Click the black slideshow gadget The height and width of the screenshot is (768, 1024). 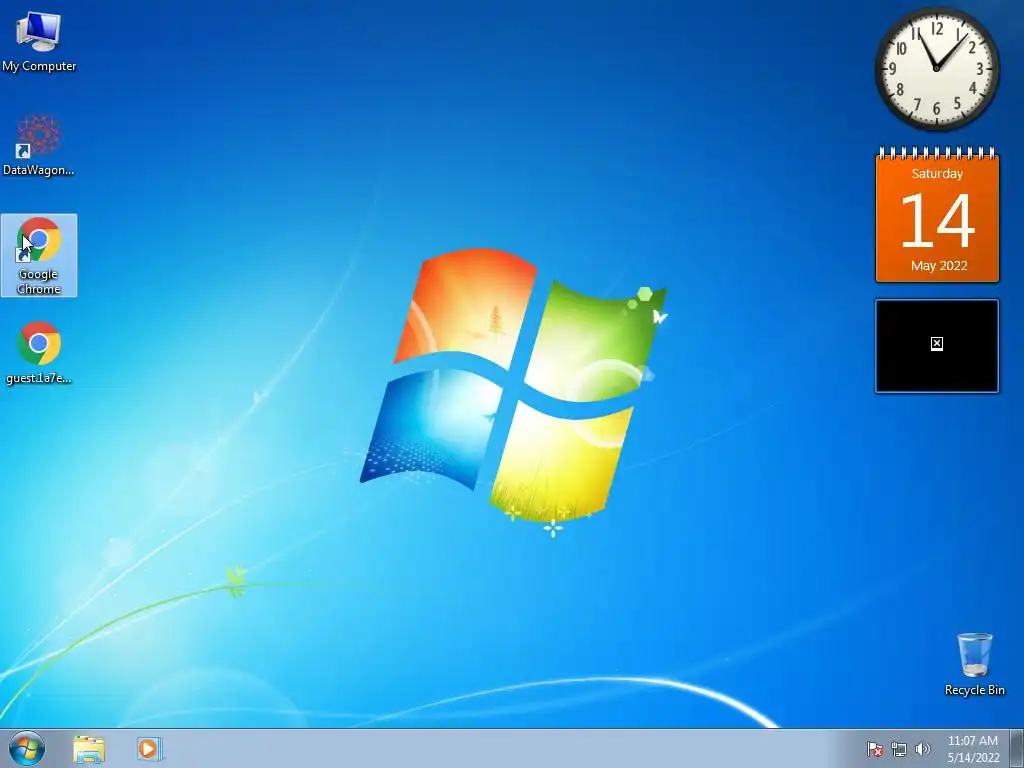pyautogui.click(x=937, y=346)
